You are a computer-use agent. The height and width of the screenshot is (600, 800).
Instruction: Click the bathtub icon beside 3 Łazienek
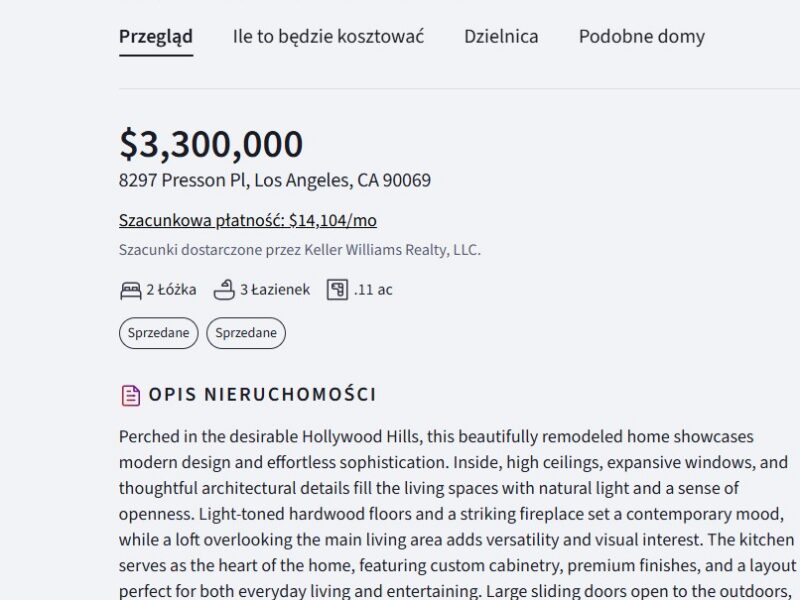(225, 290)
